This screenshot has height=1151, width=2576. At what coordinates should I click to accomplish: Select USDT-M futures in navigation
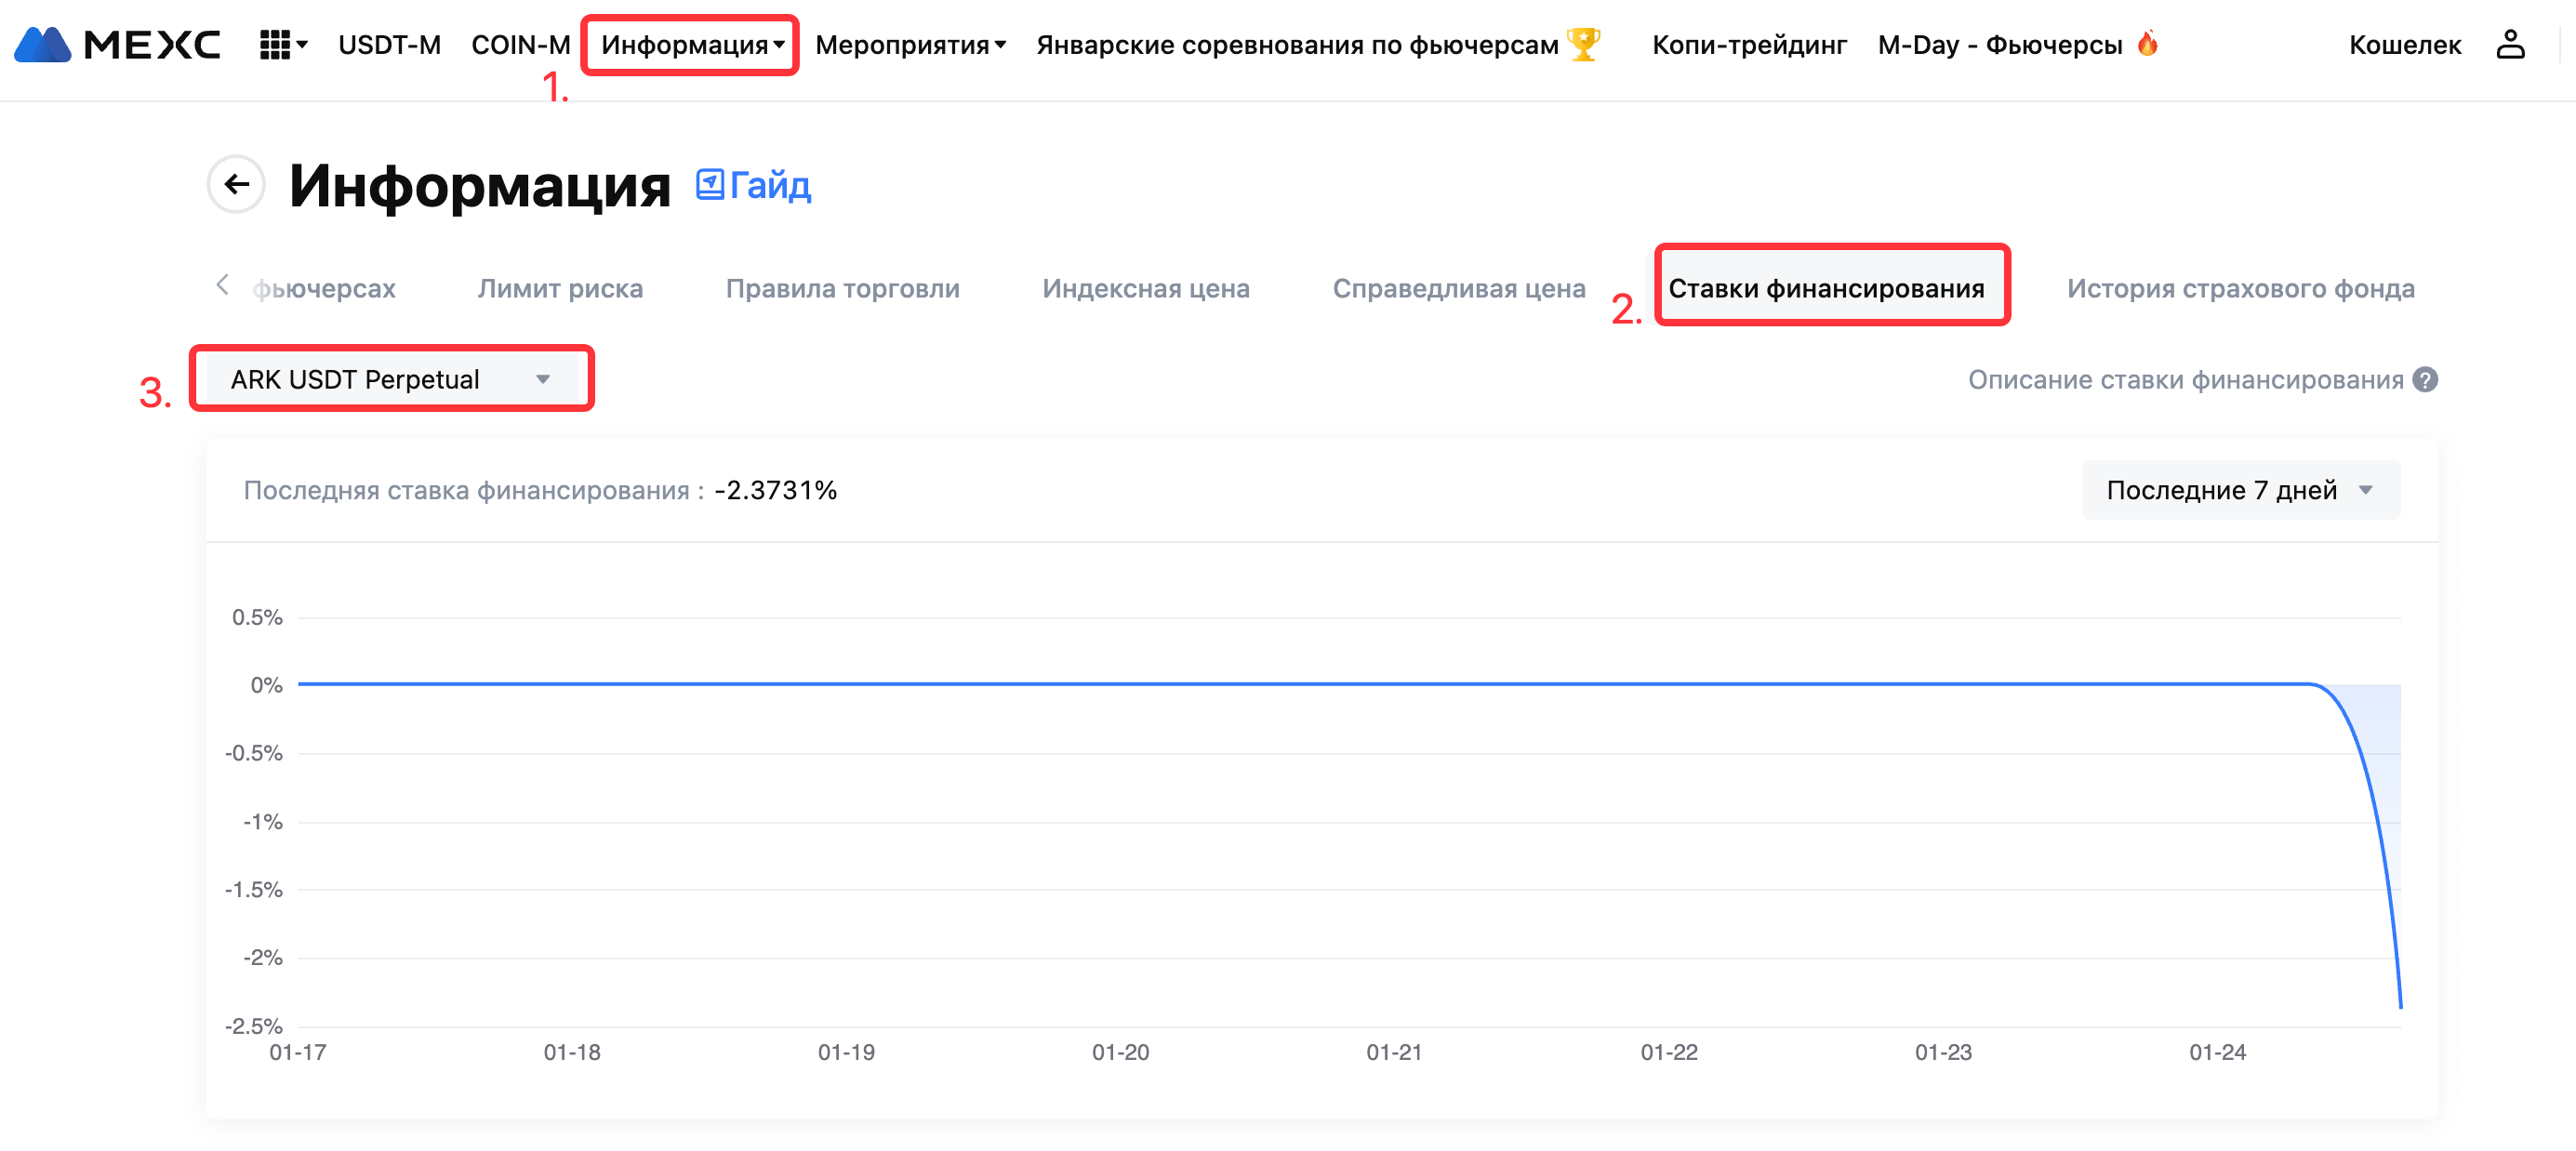coord(389,45)
